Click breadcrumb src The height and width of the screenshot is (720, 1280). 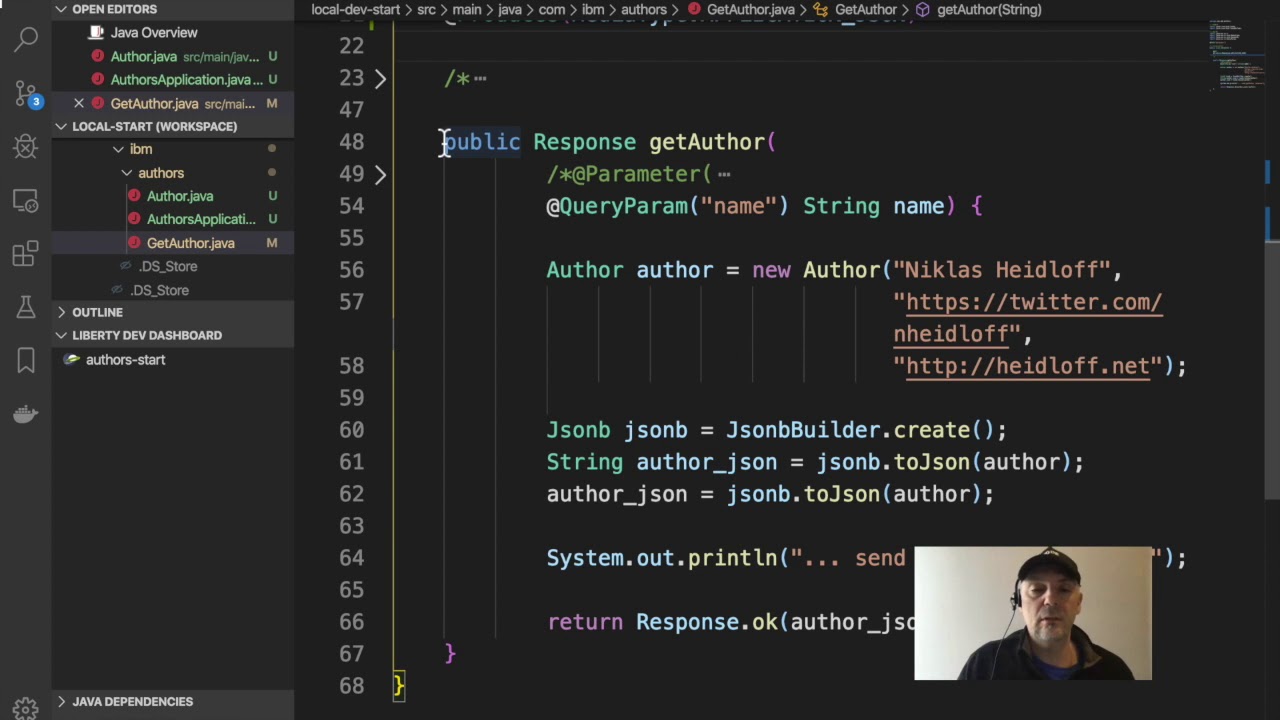(426, 10)
